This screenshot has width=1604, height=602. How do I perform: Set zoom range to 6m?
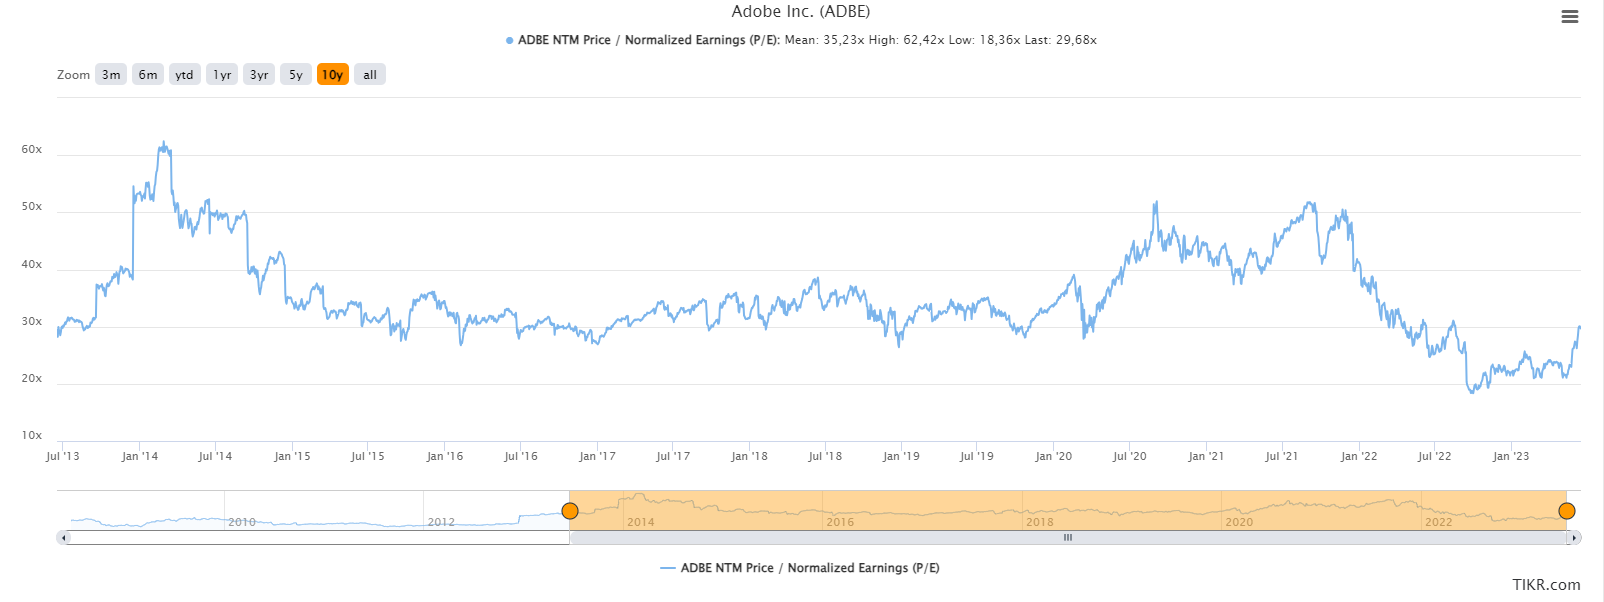(148, 75)
